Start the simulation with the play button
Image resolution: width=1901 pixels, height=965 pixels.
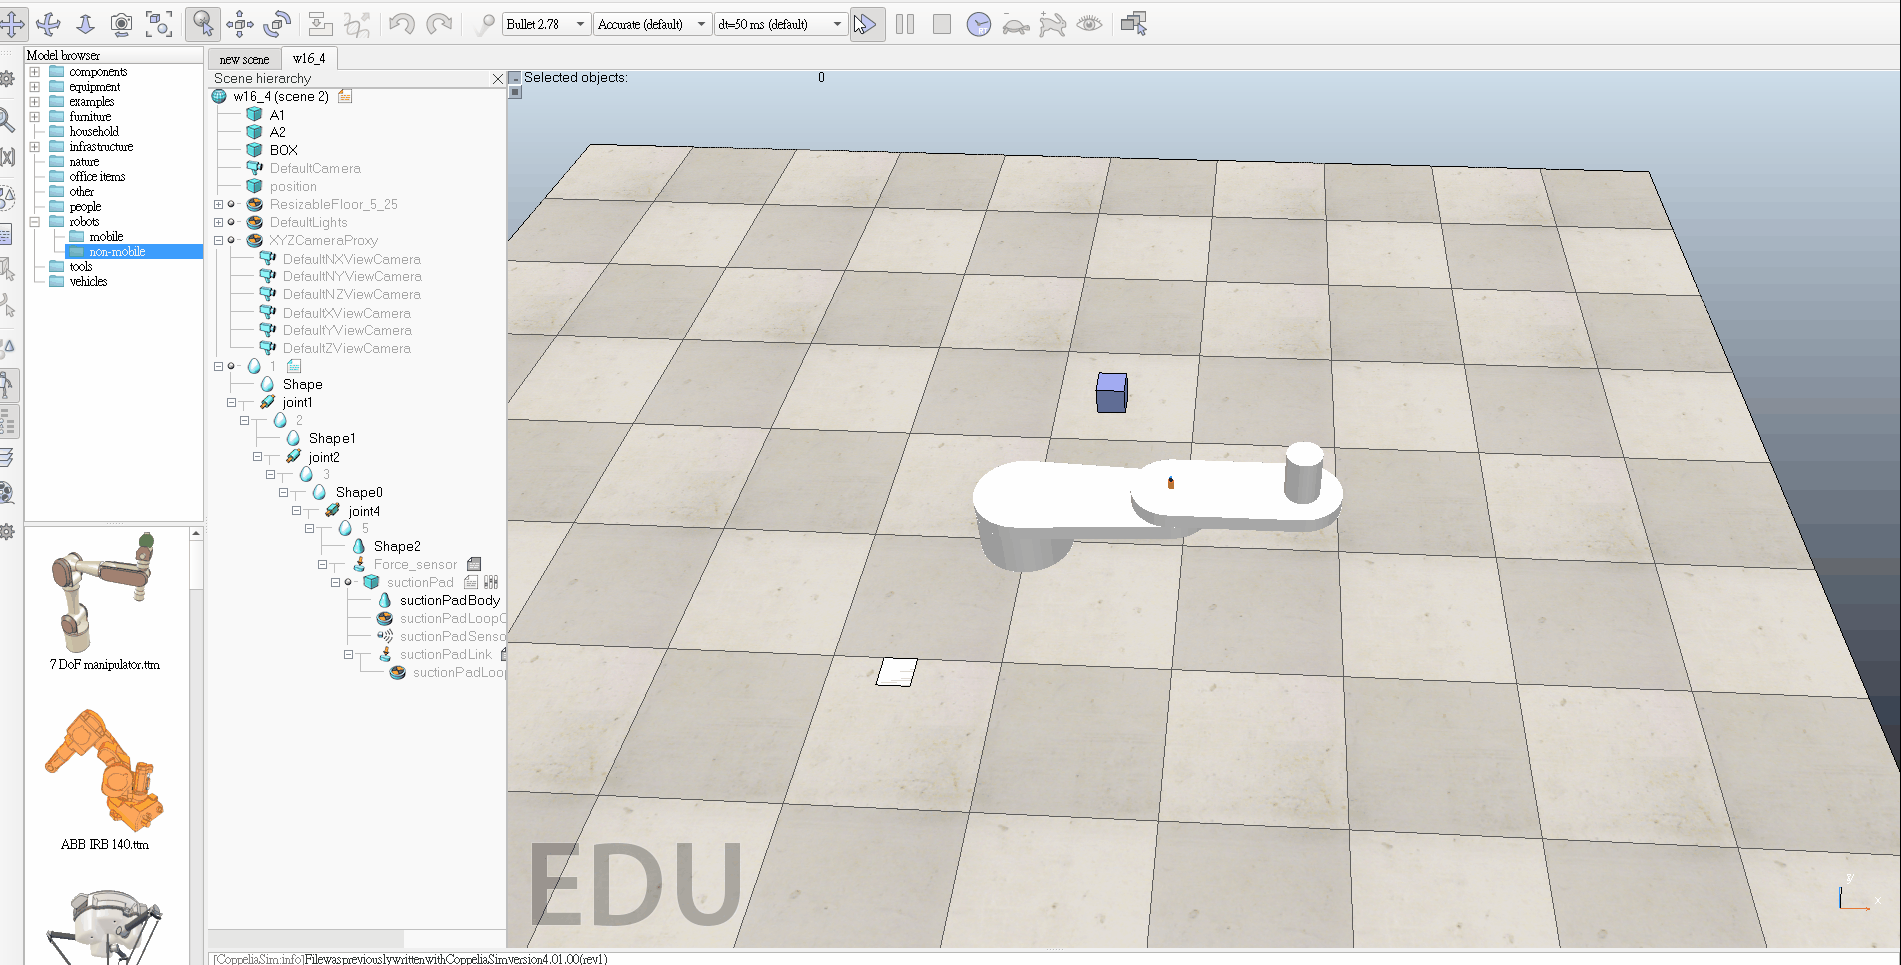point(866,24)
